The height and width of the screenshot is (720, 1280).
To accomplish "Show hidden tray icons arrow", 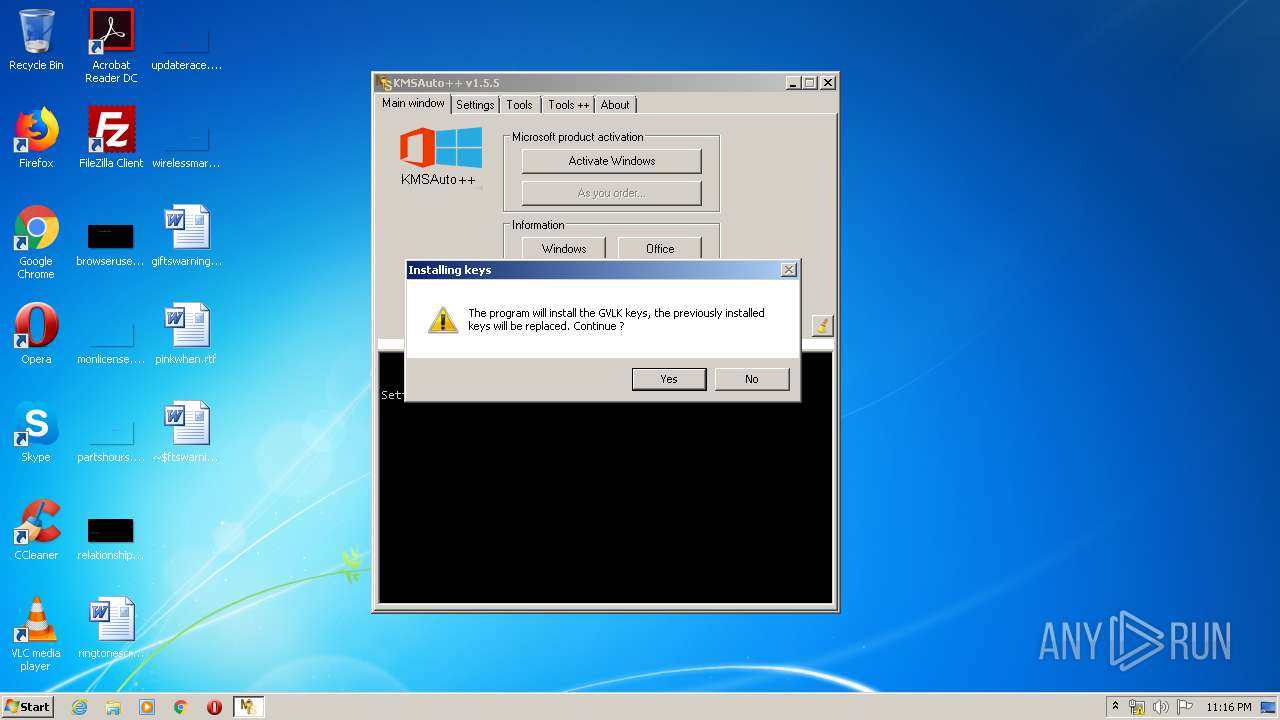I will coord(1116,707).
